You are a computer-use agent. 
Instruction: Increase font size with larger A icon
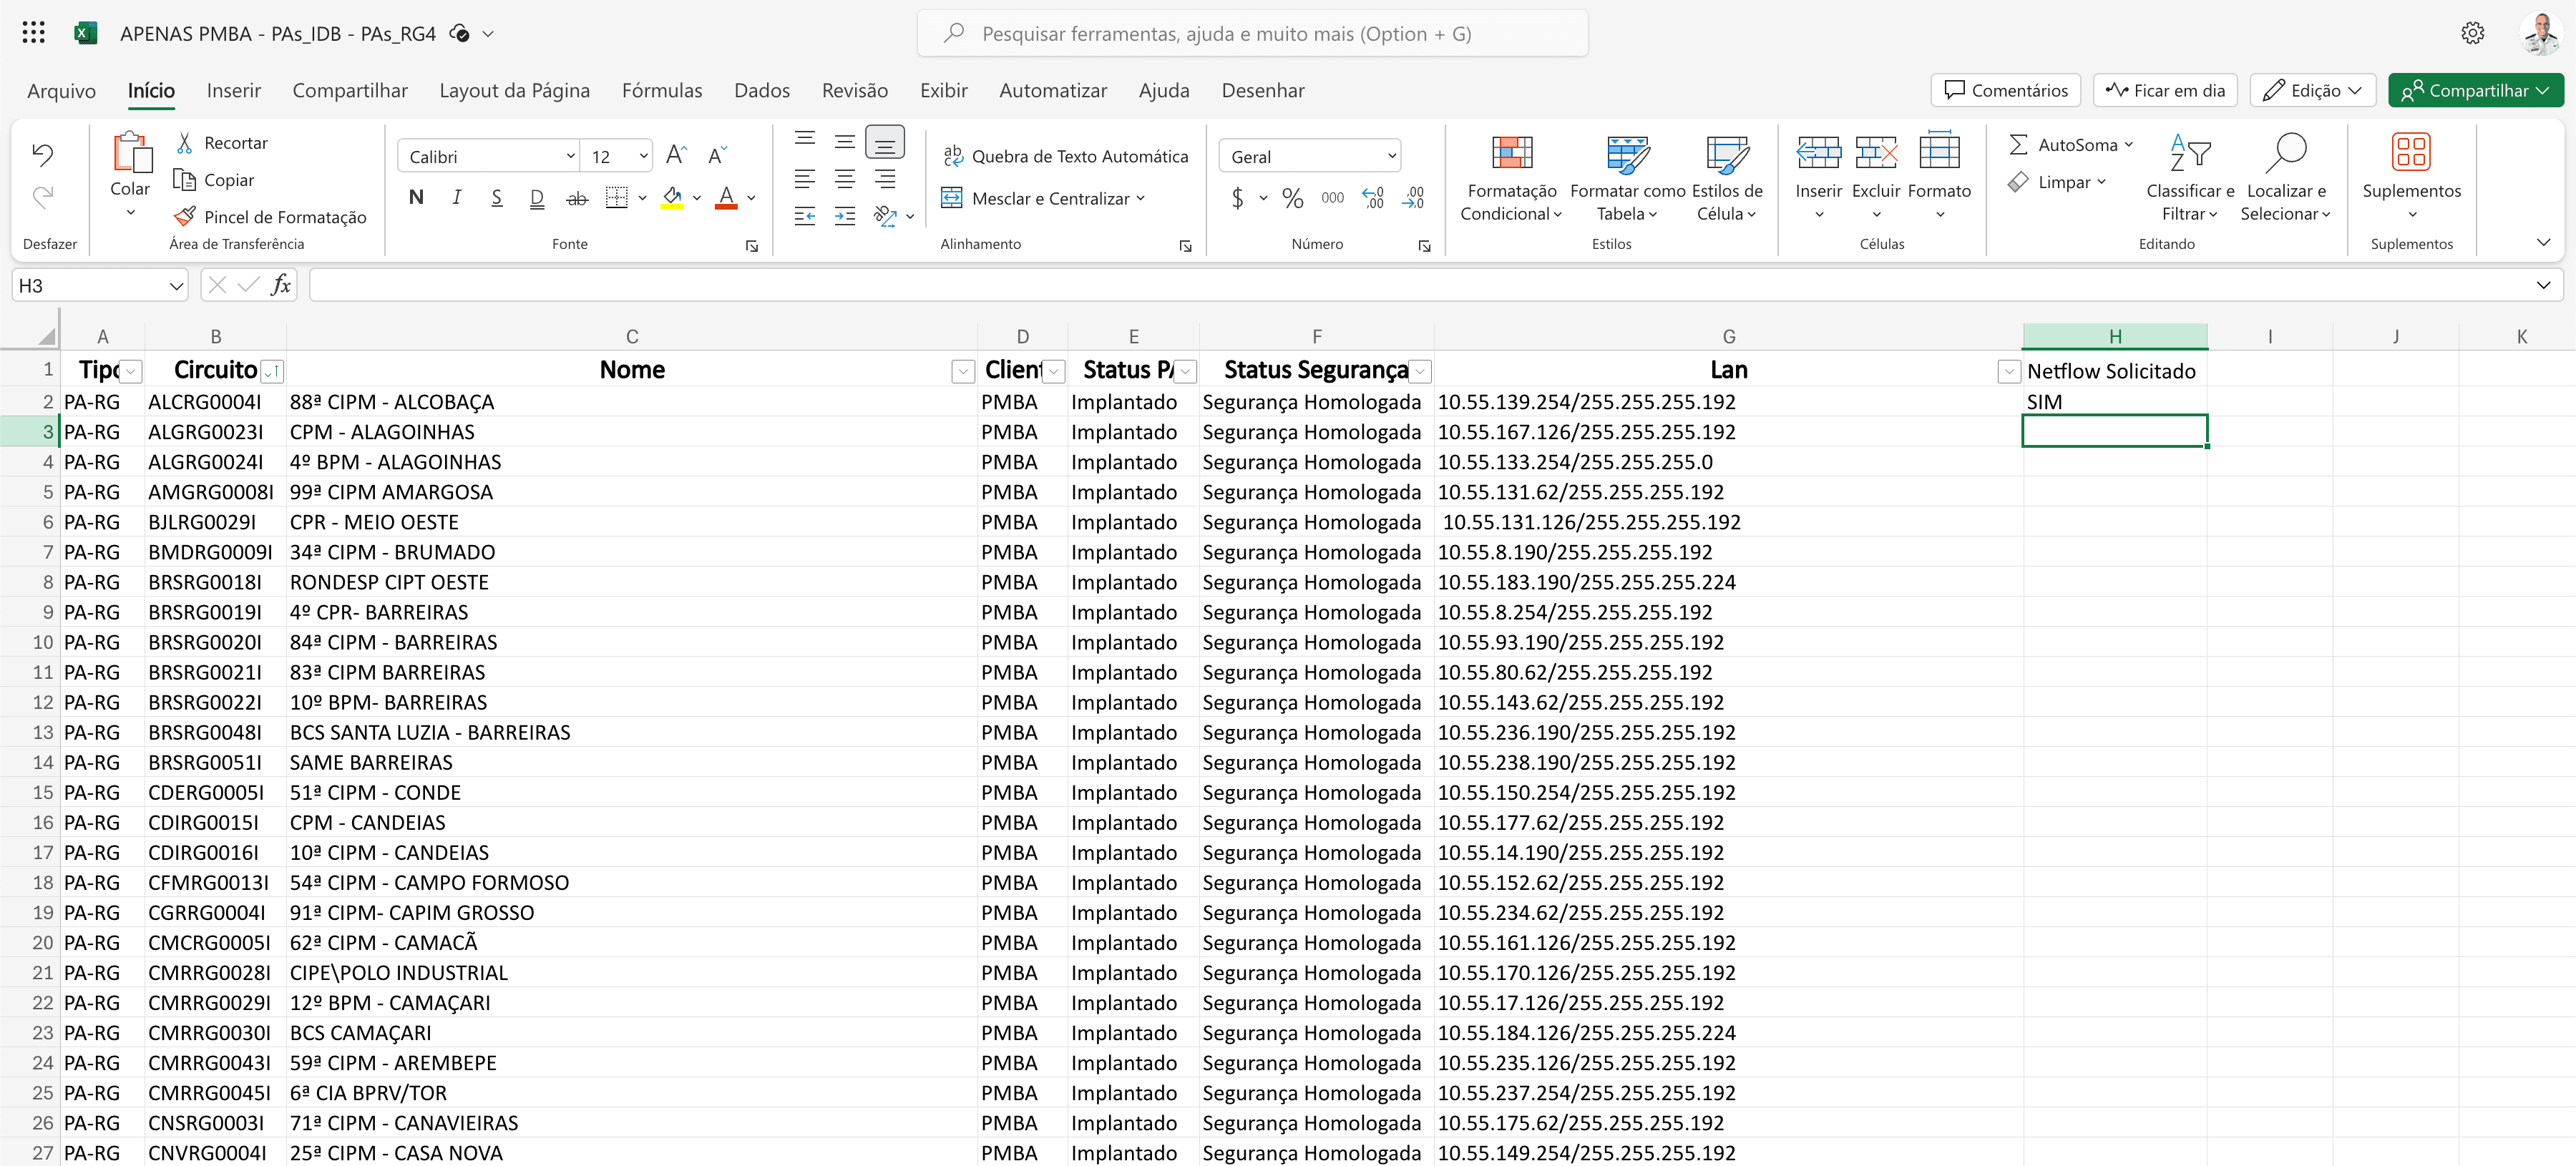pyautogui.click(x=676, y=155)
